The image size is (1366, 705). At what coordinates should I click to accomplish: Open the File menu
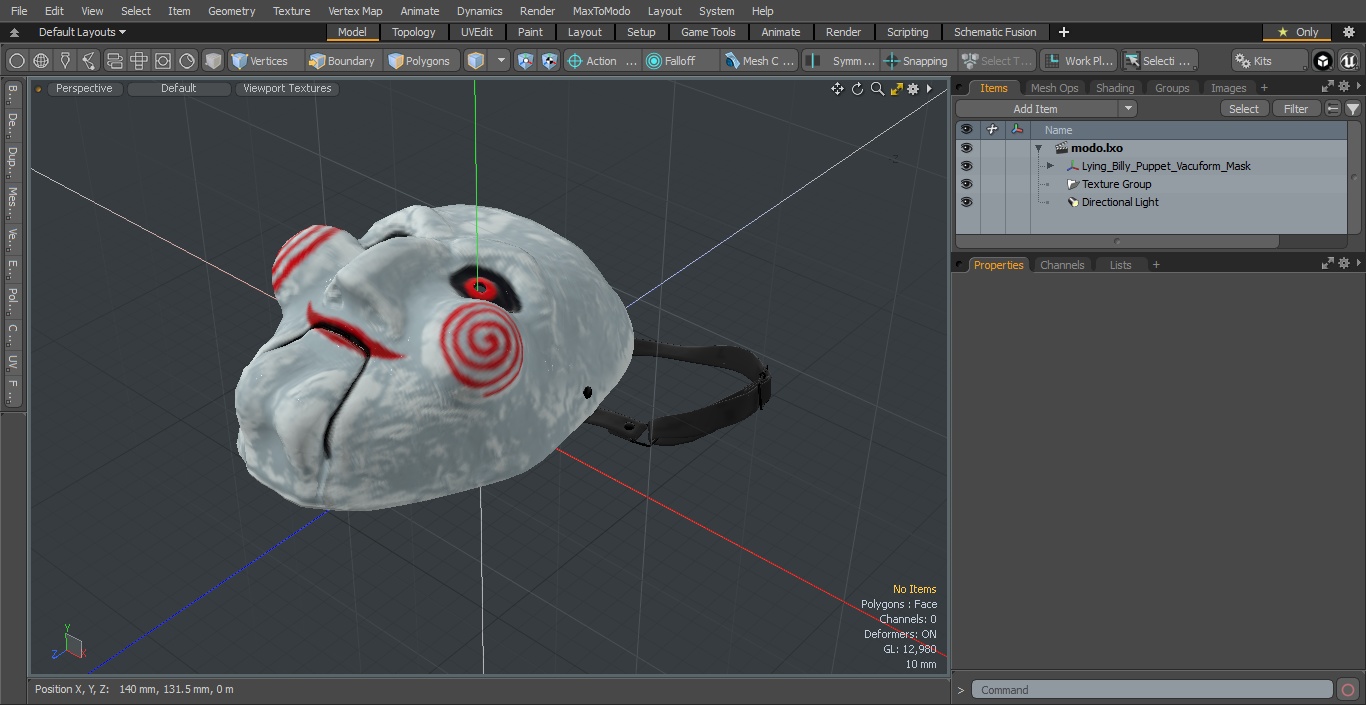[19, 11]
